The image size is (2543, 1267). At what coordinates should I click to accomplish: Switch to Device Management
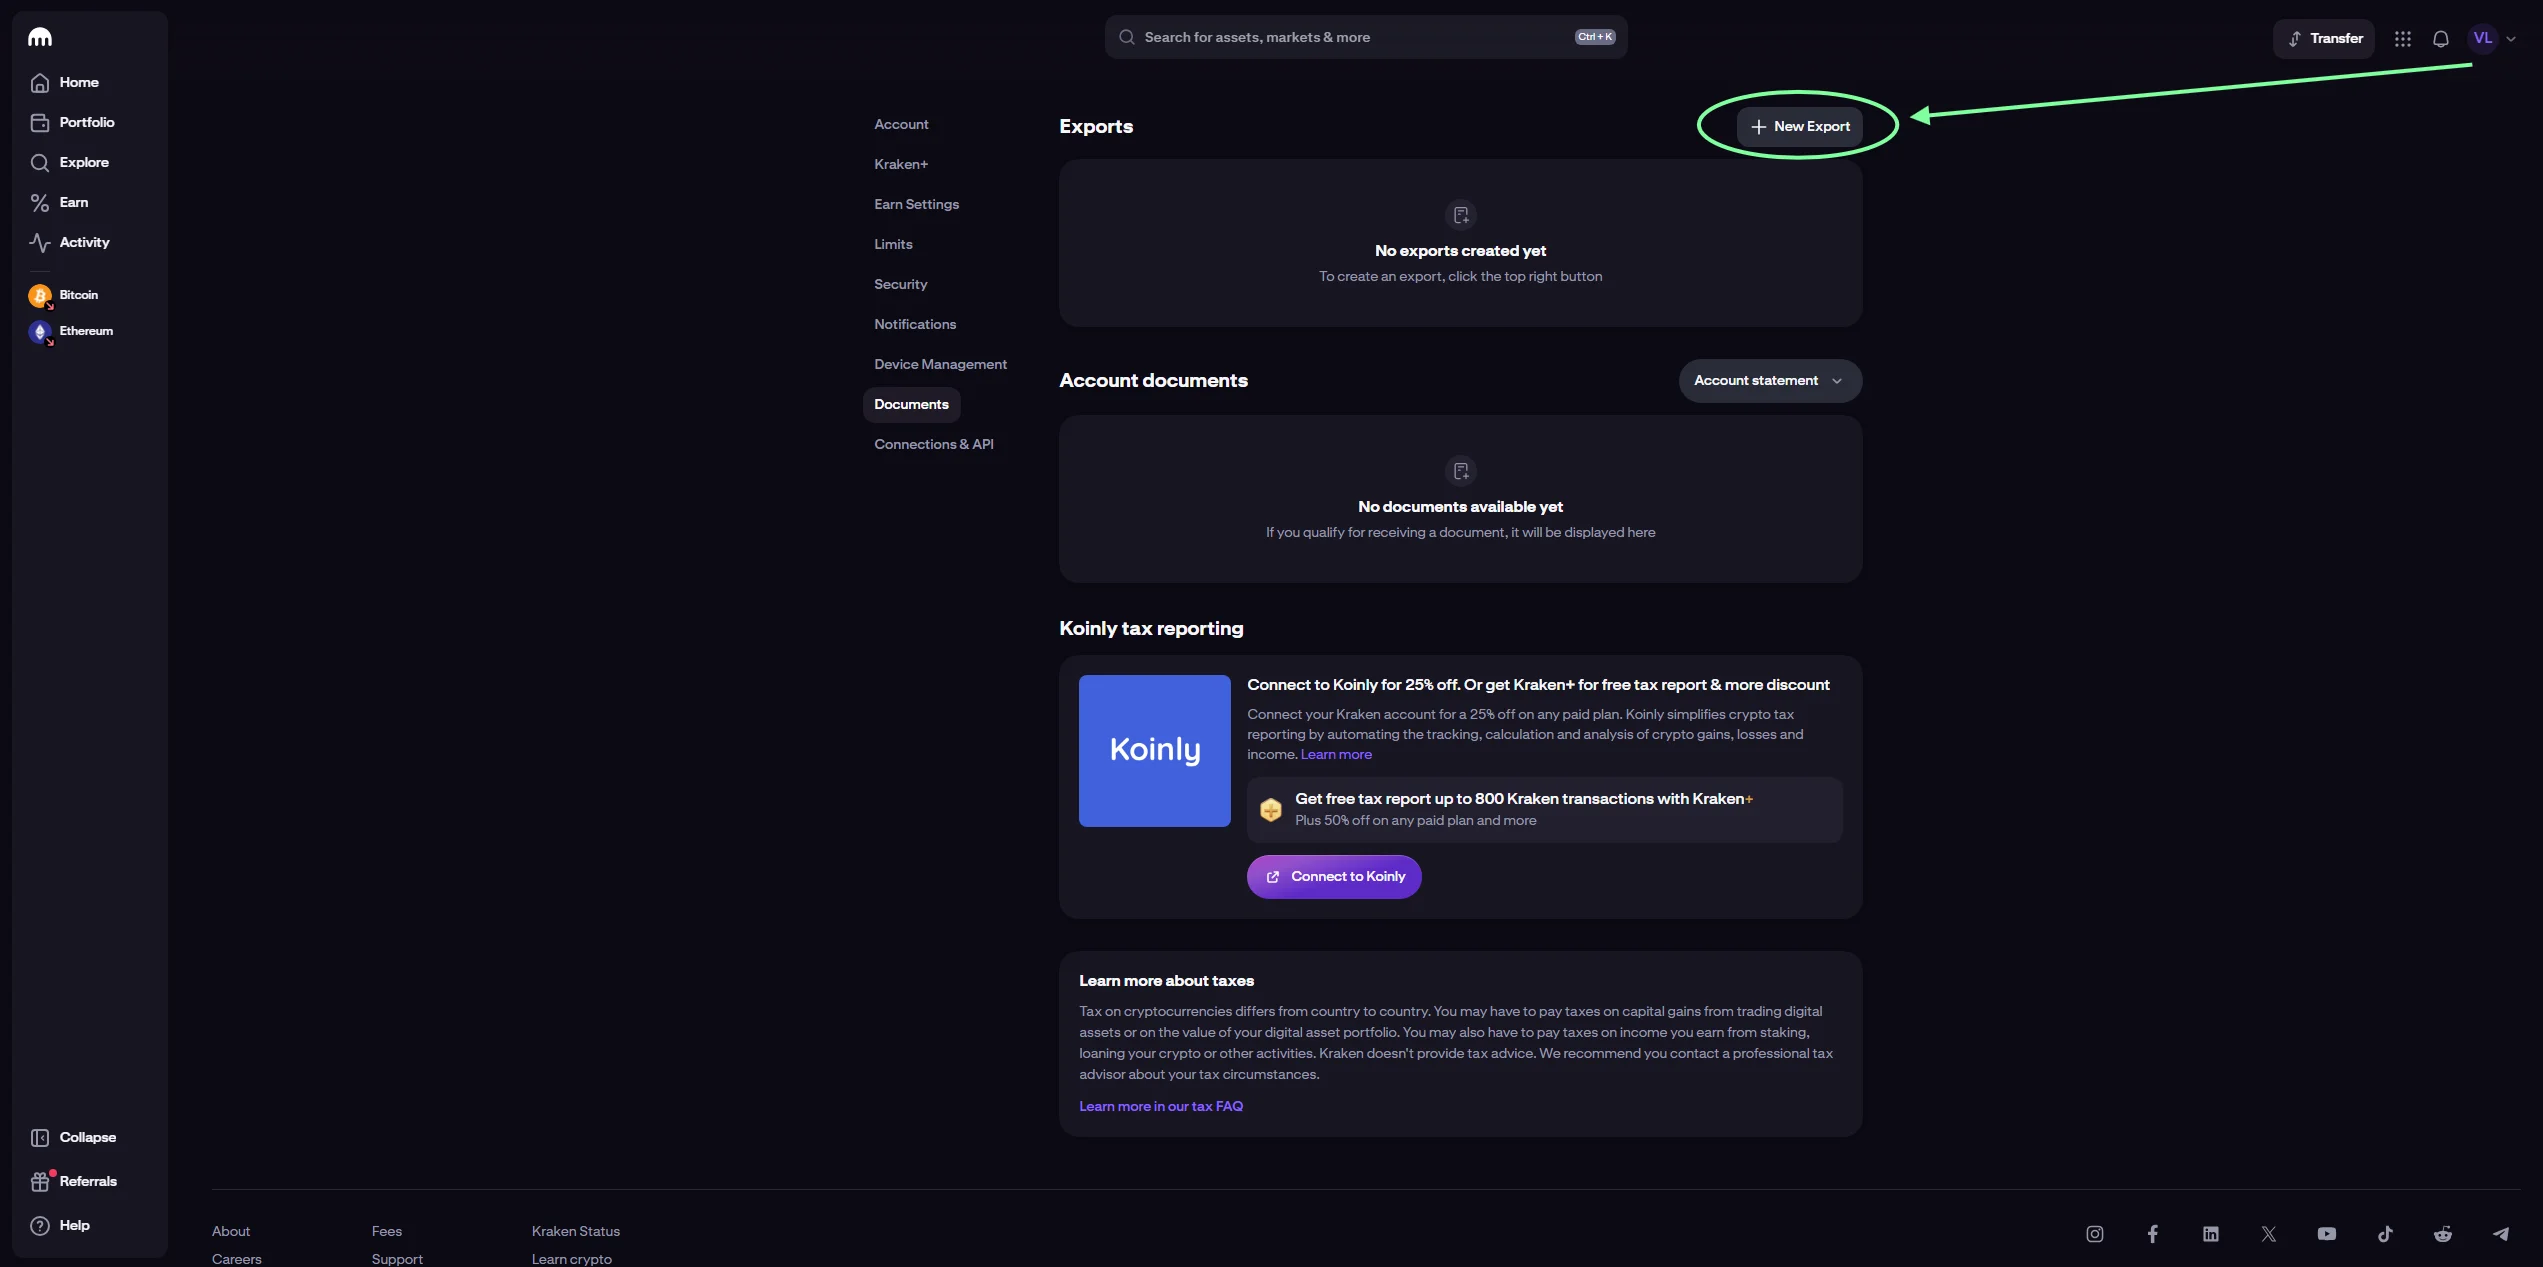tap(940, 364)
